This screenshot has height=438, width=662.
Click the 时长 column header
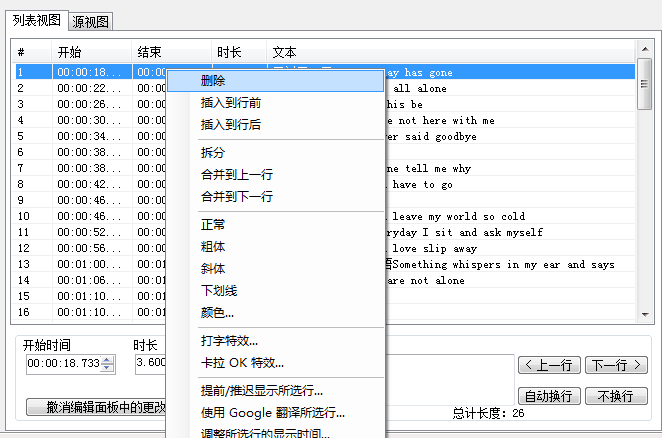tap(239, 52)
